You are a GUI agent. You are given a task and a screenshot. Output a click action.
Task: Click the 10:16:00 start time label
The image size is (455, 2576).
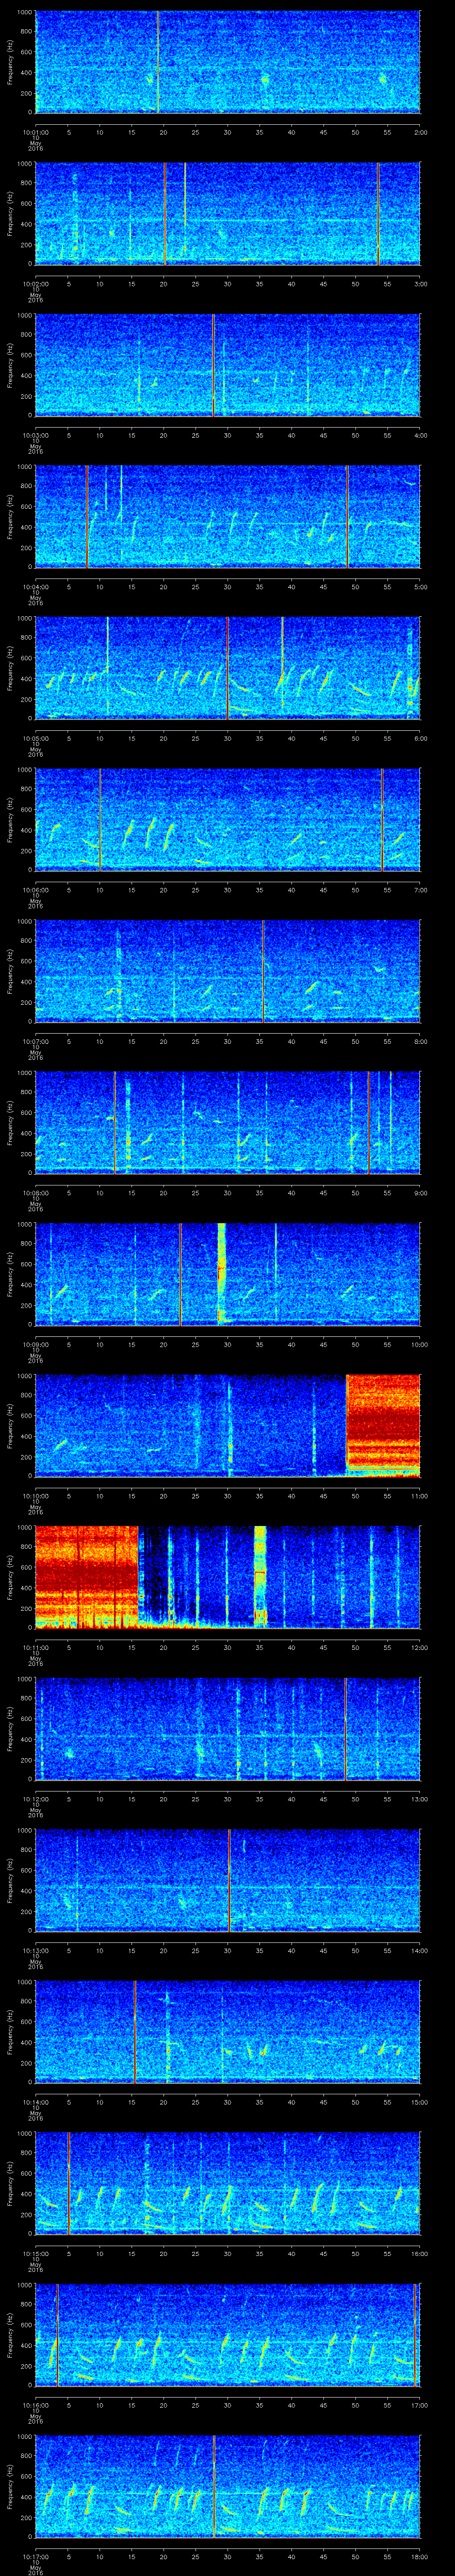point(36,2404)
